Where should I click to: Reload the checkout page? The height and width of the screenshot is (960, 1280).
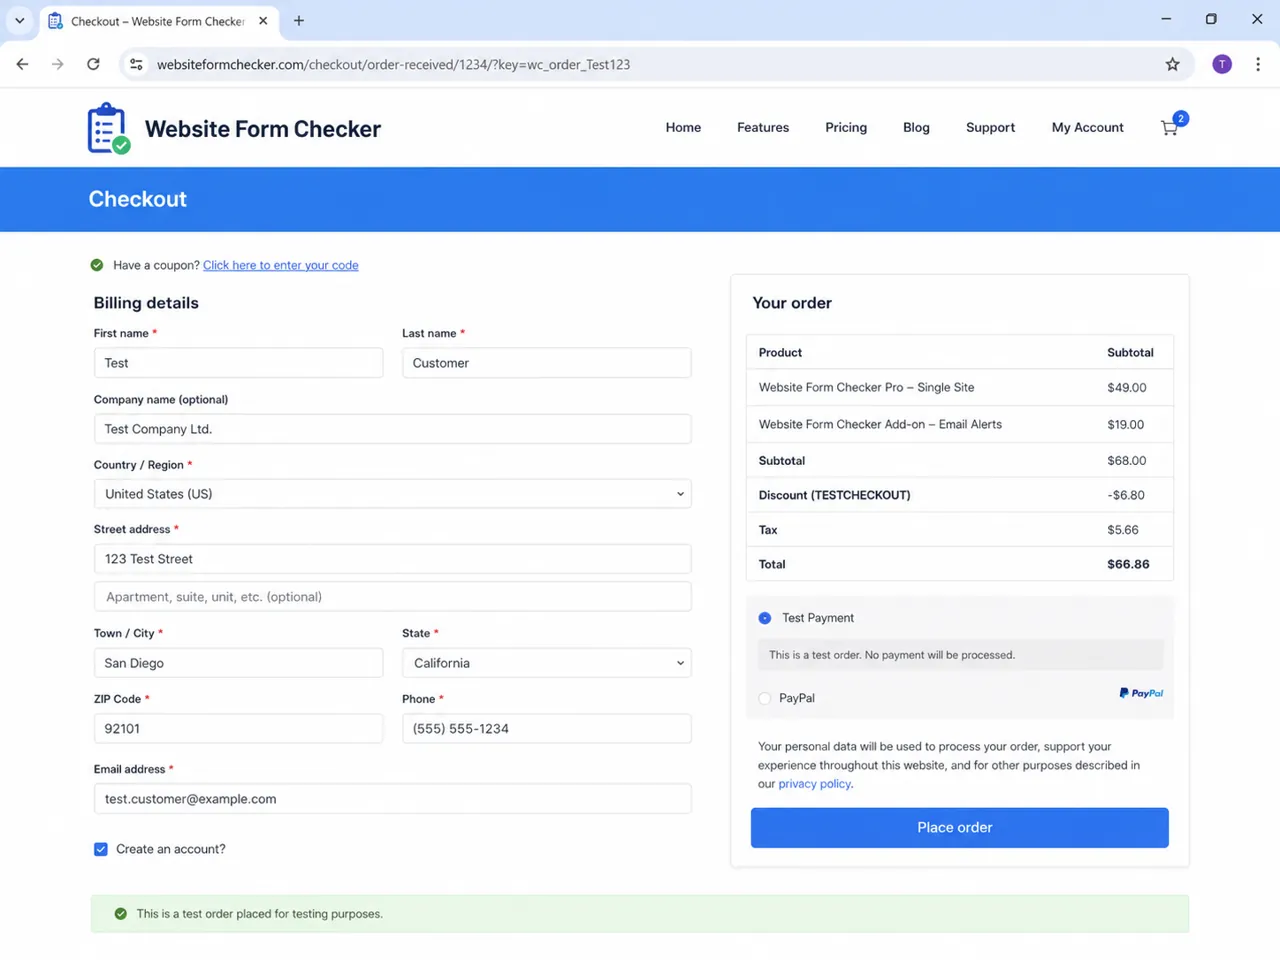(x=93, y=64)
